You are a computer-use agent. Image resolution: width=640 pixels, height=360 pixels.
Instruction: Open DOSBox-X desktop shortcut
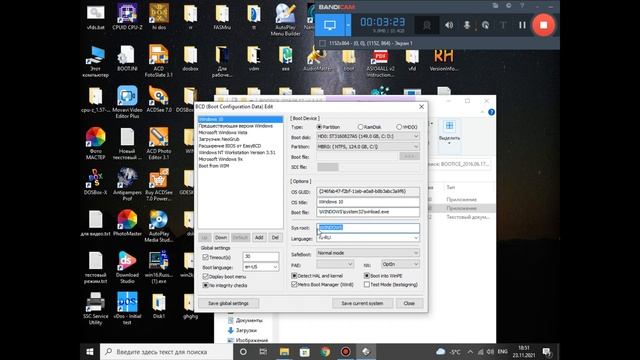click(96, 181)
